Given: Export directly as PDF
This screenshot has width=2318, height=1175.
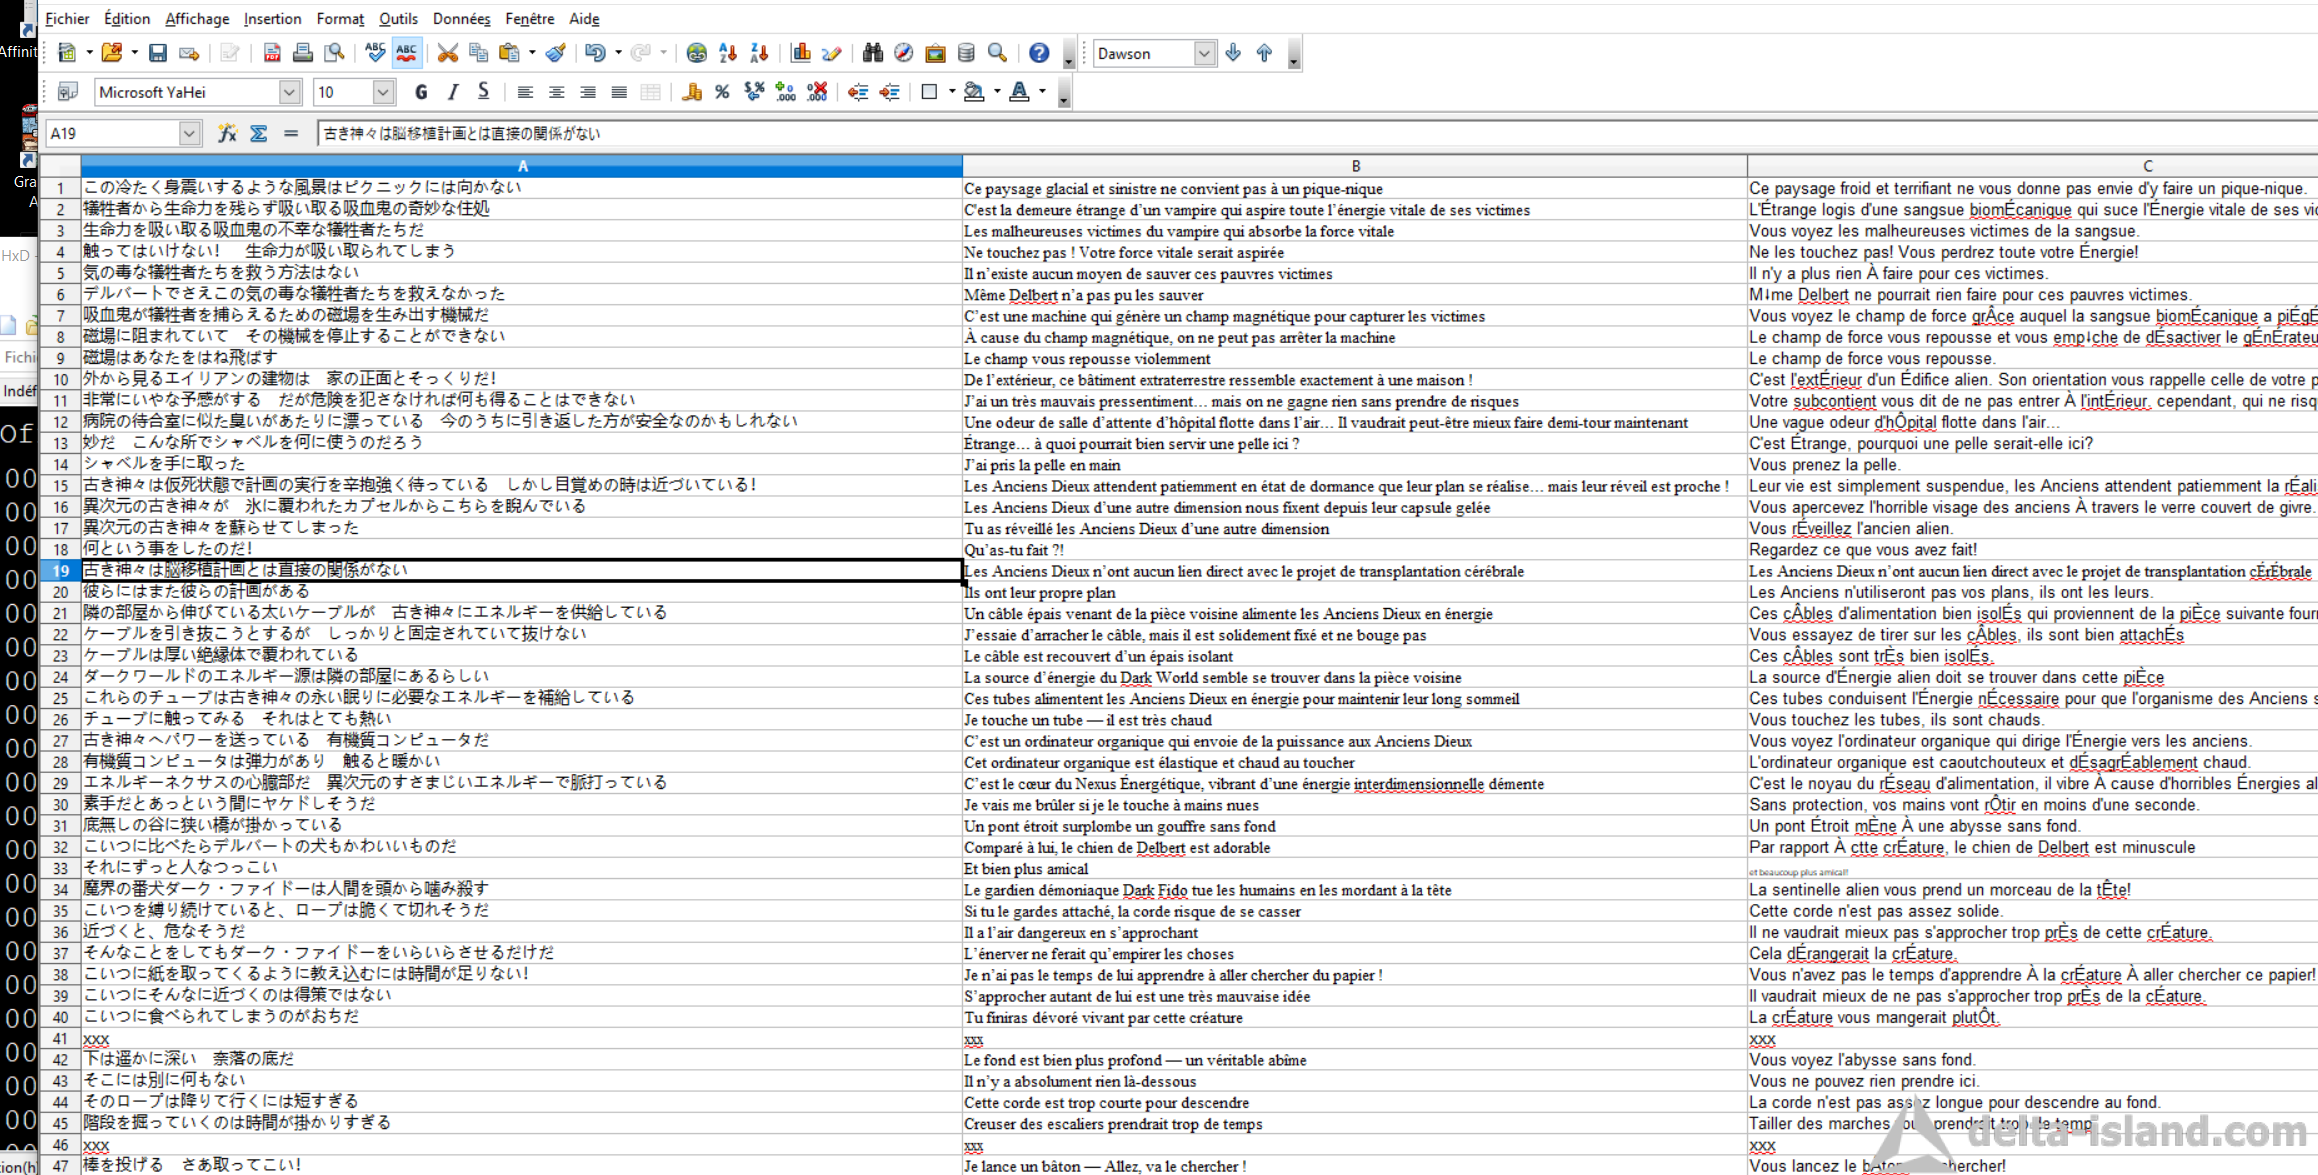Looking at the screenshot, I should (x=271, y=53).
